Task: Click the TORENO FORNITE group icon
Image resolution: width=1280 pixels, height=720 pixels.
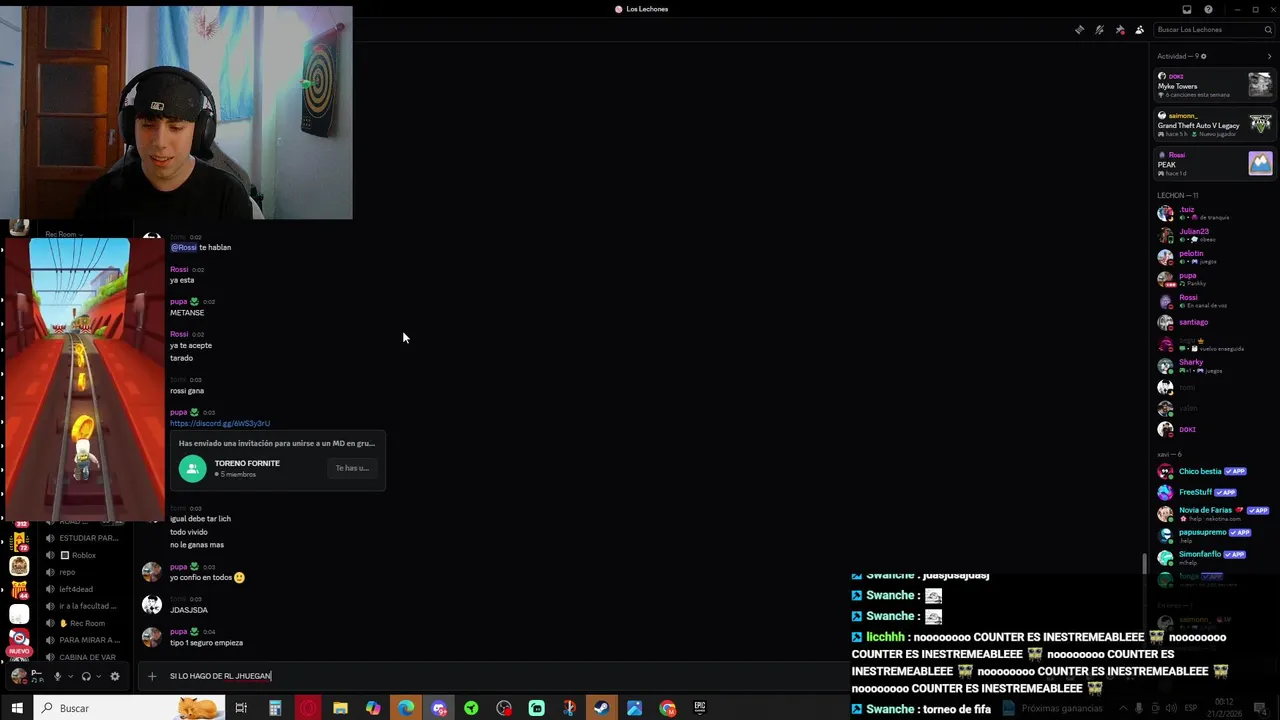Action: coord(192,468)
